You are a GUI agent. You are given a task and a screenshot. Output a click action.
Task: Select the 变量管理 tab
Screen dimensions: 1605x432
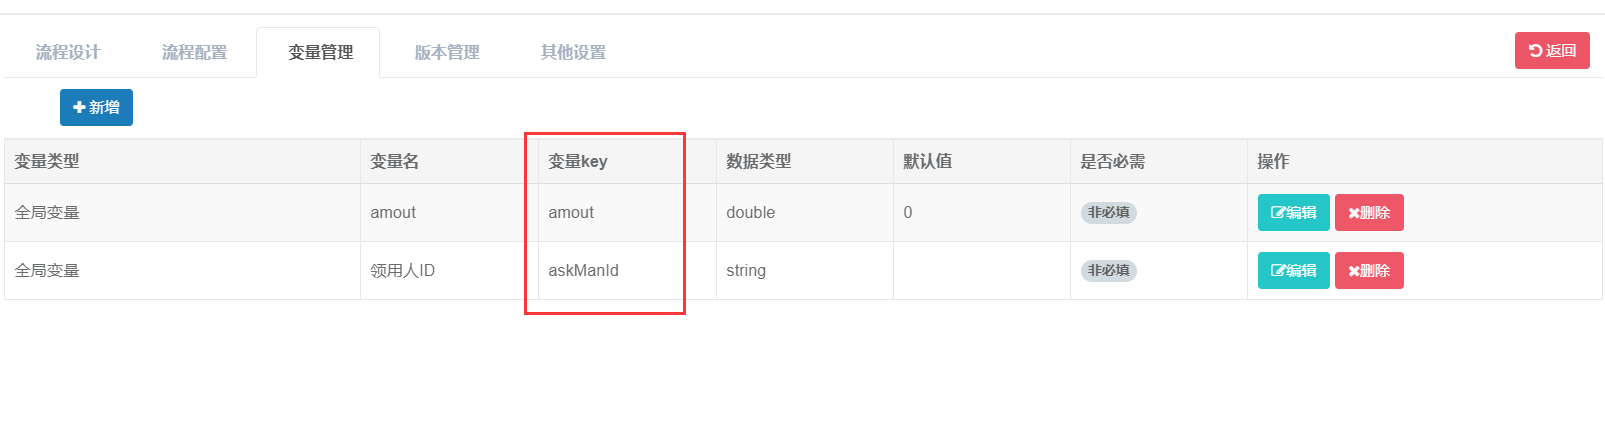[320, 52]
